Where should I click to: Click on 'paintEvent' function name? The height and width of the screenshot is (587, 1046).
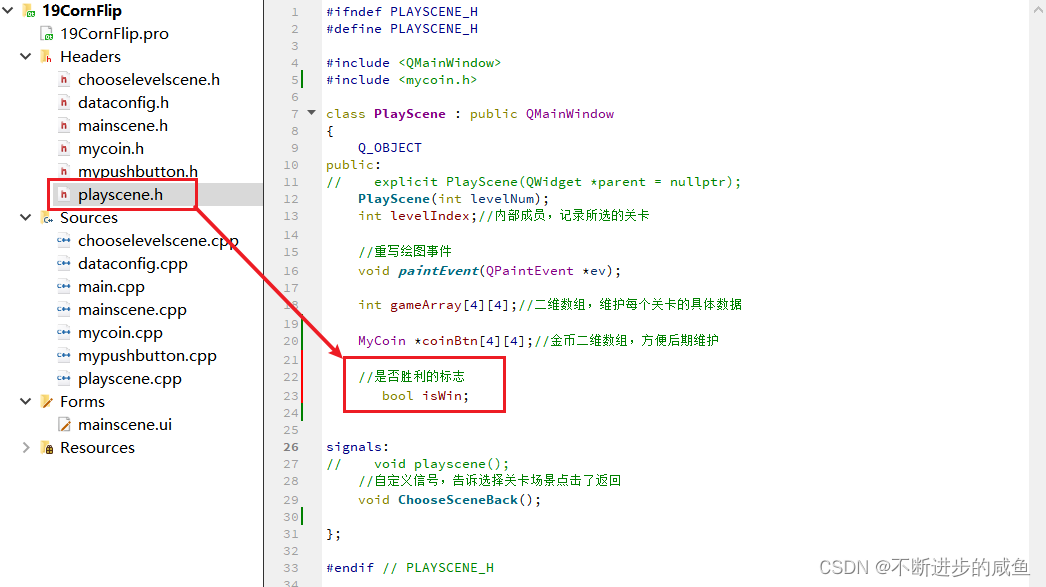tap(438, 271)
